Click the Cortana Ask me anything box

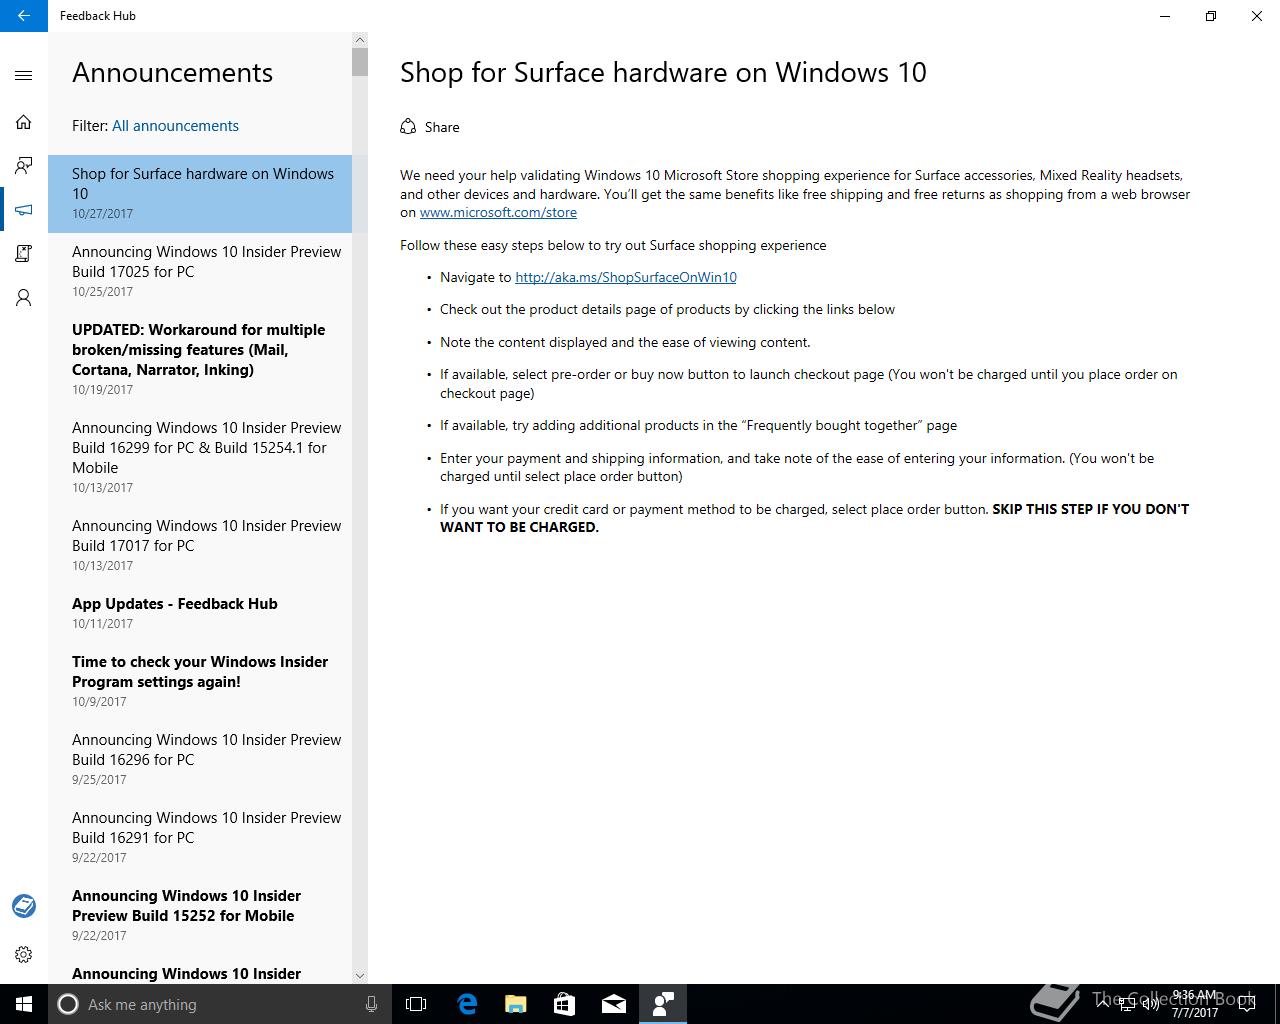220,1004
